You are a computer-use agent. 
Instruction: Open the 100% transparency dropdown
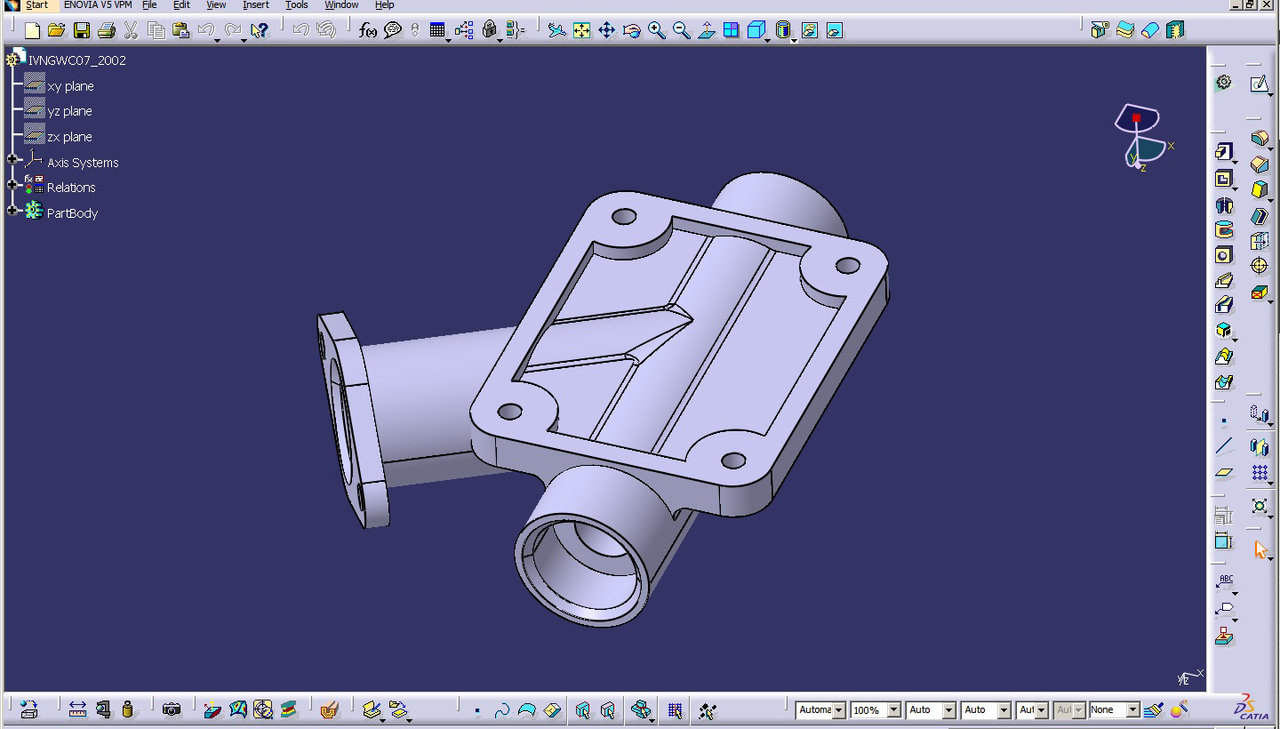(x=894, y=710)
